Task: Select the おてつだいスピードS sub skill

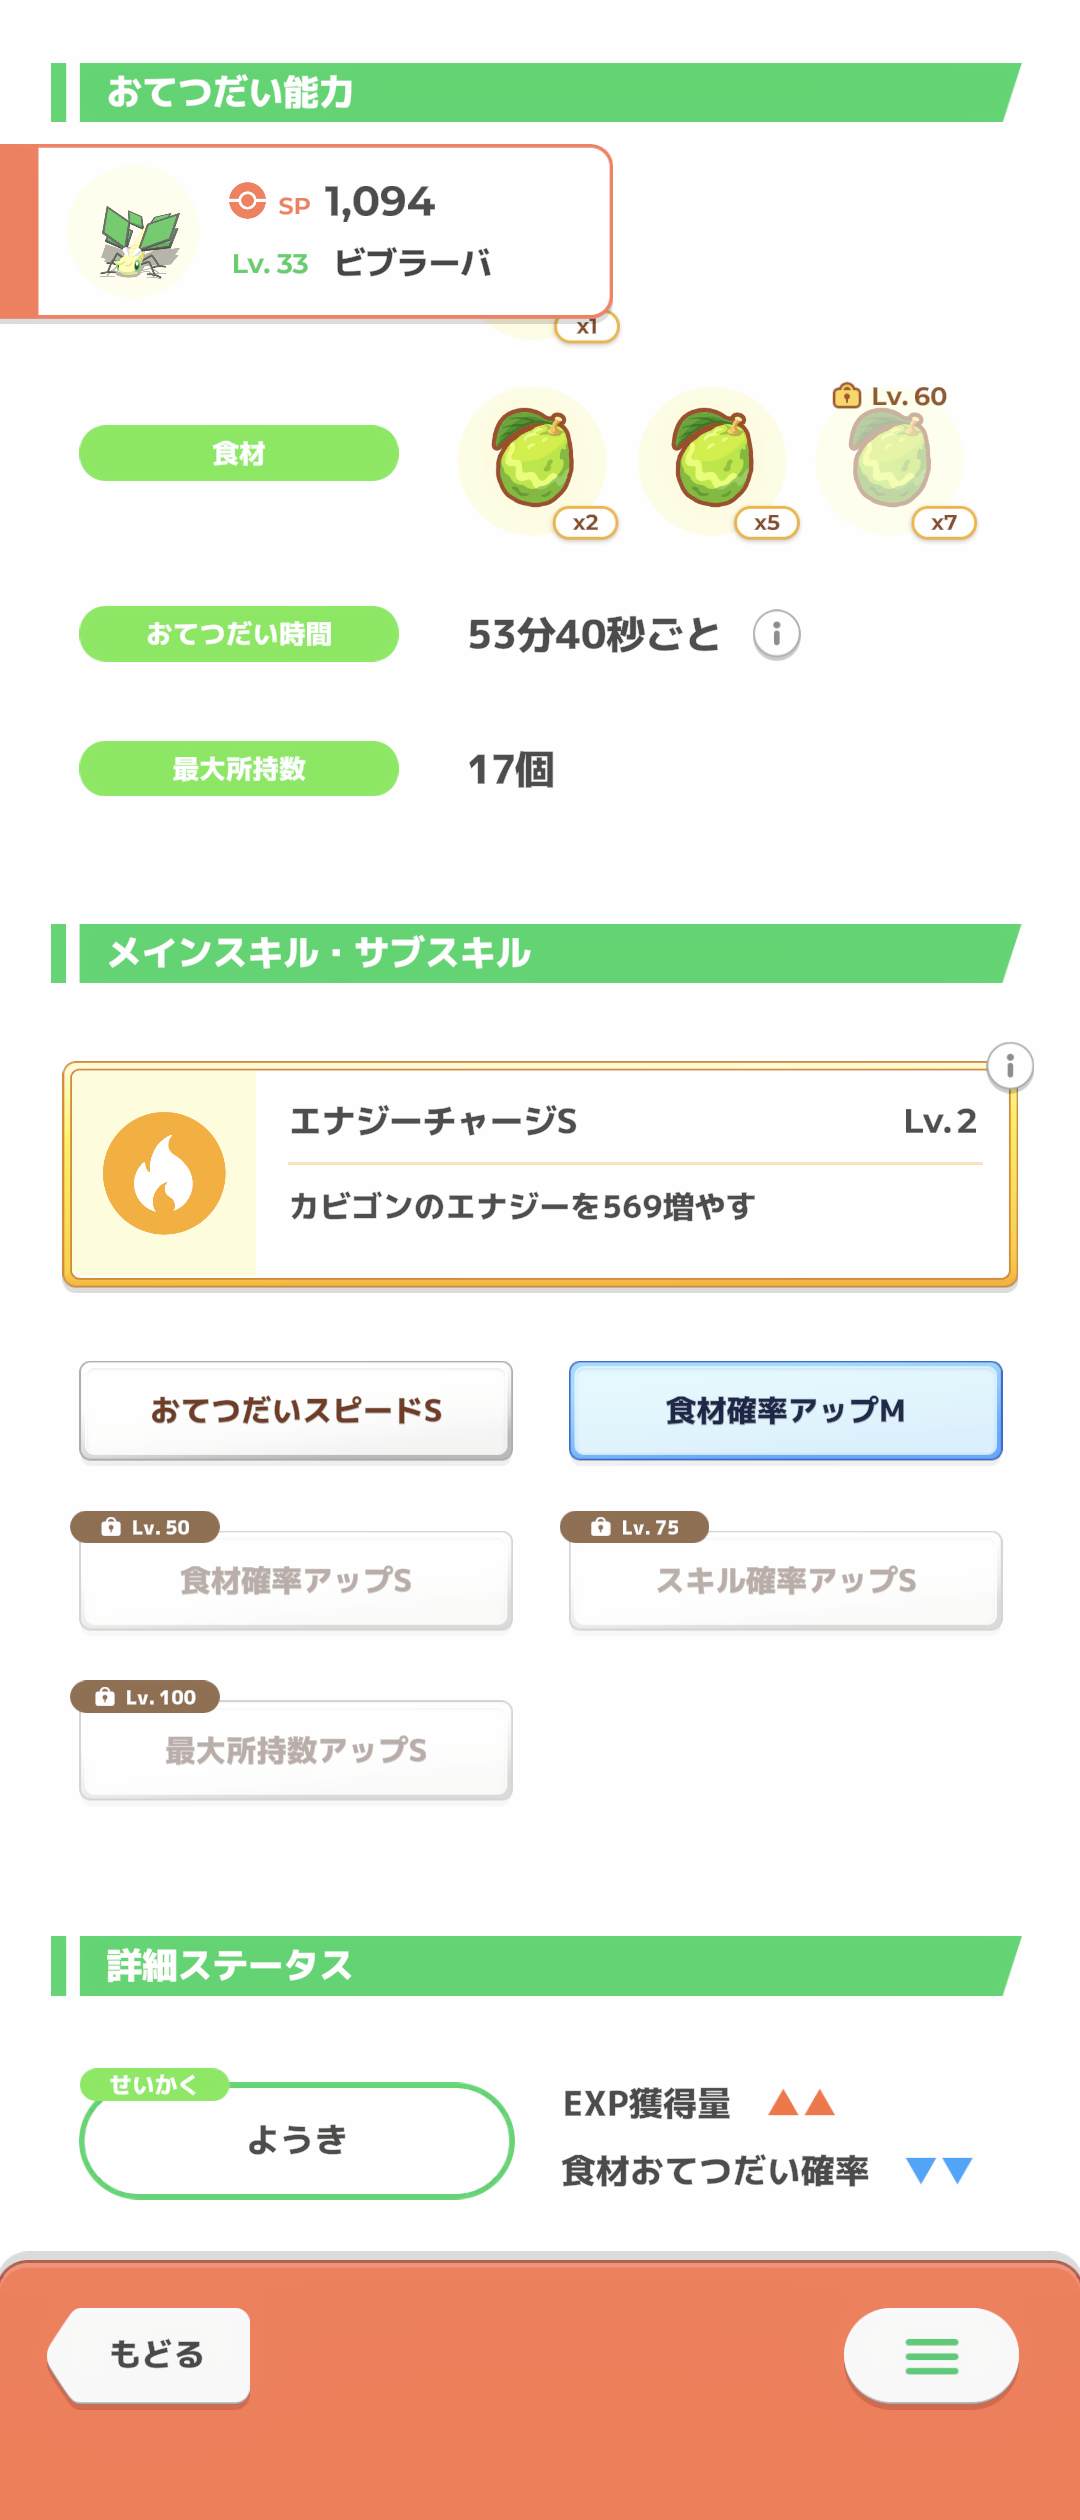Action: (x=296, y=1410)
